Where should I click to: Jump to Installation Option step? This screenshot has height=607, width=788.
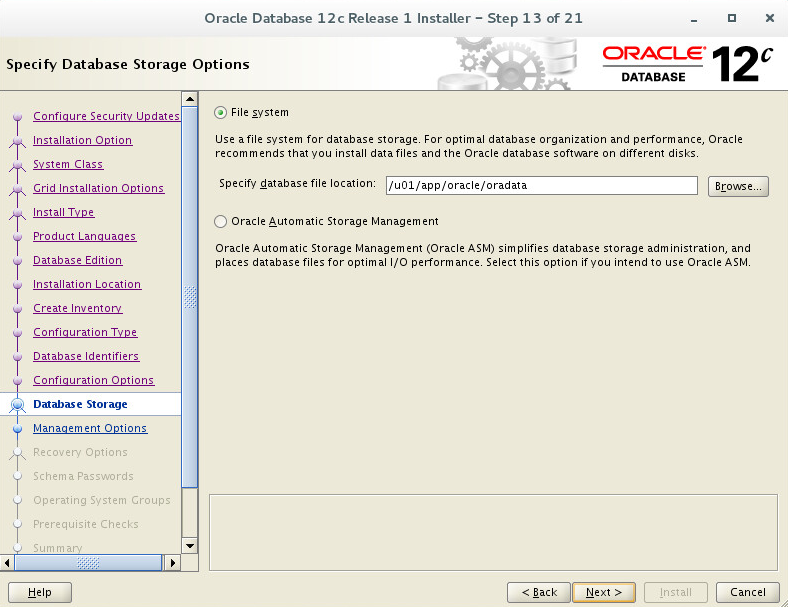82,140
